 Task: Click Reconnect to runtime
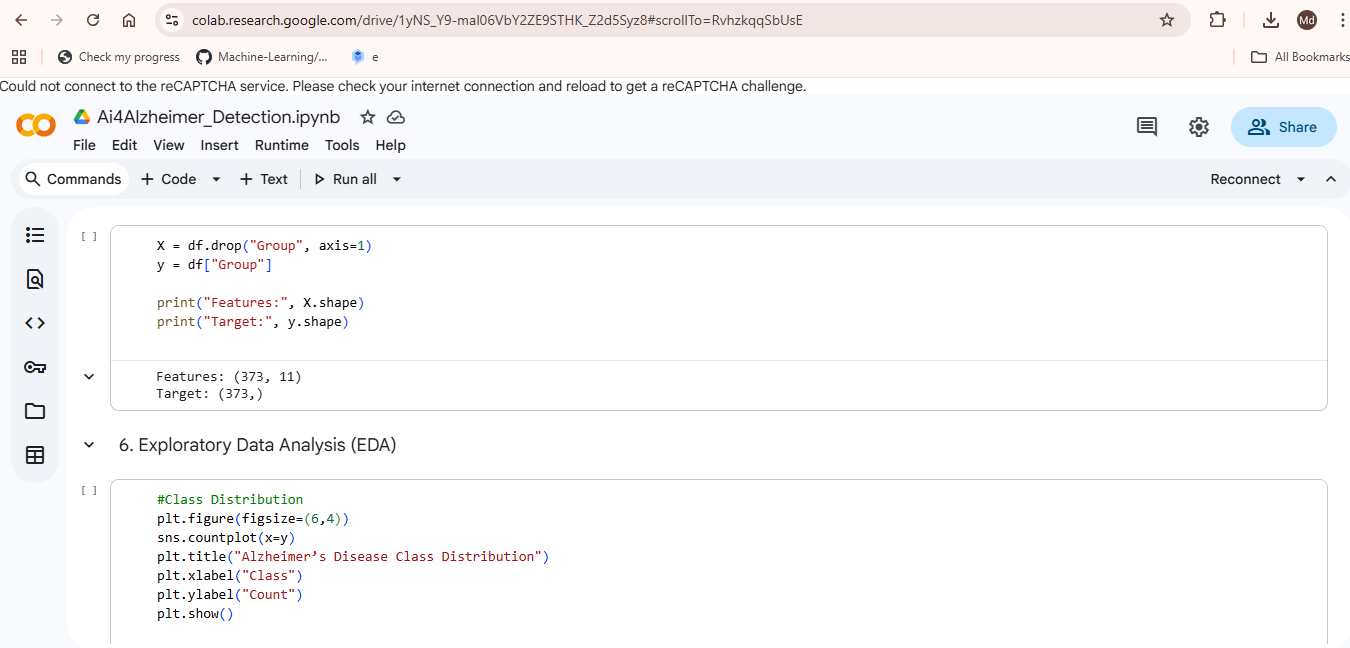pyautogui.click(x=1245, y=179)
